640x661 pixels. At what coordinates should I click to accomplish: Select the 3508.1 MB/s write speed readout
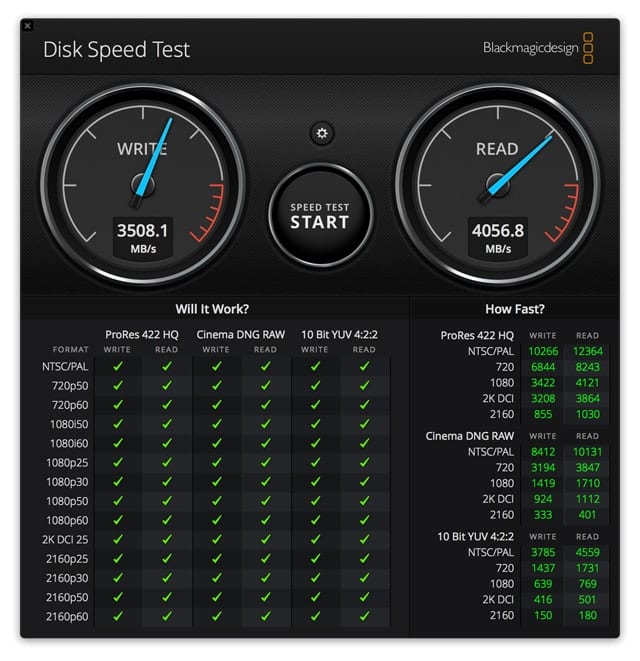point(142,230)
